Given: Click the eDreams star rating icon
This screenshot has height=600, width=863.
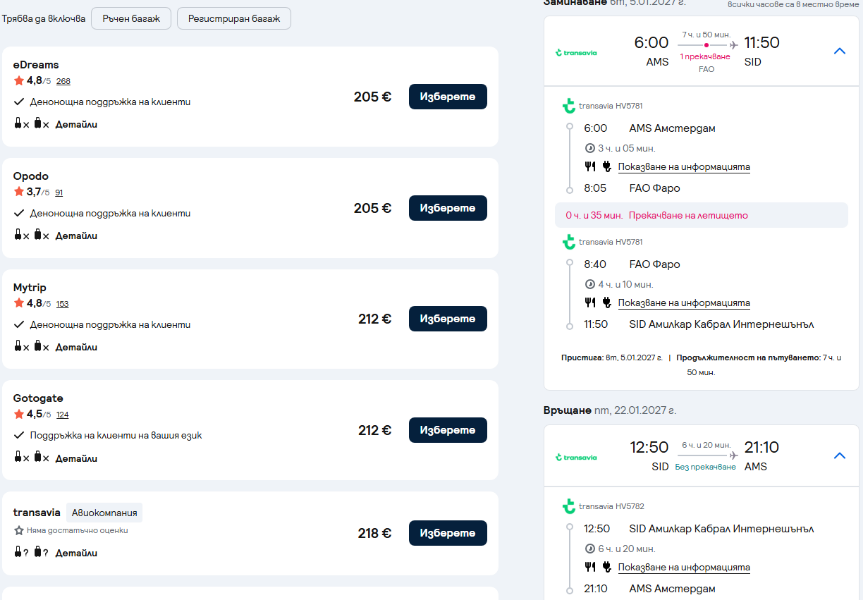Looking at the screenshot, I should 19,80.
